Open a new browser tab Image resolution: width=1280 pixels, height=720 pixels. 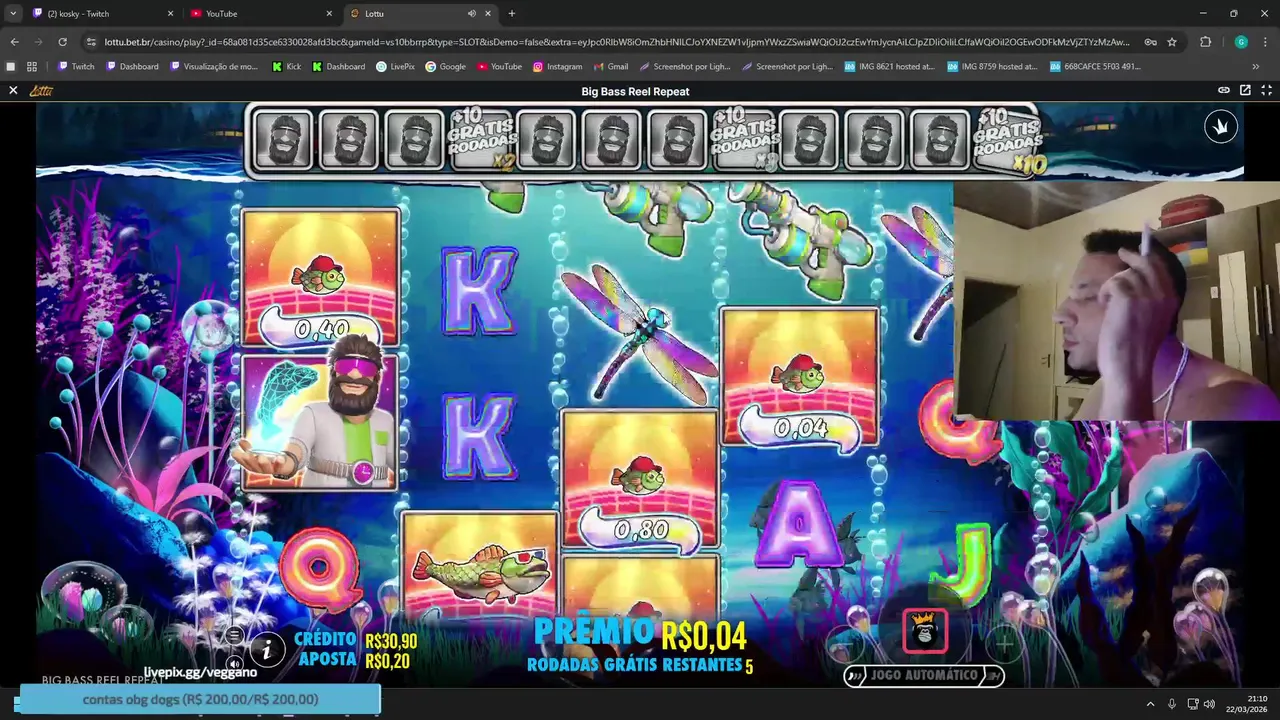(x=512, y=13)
